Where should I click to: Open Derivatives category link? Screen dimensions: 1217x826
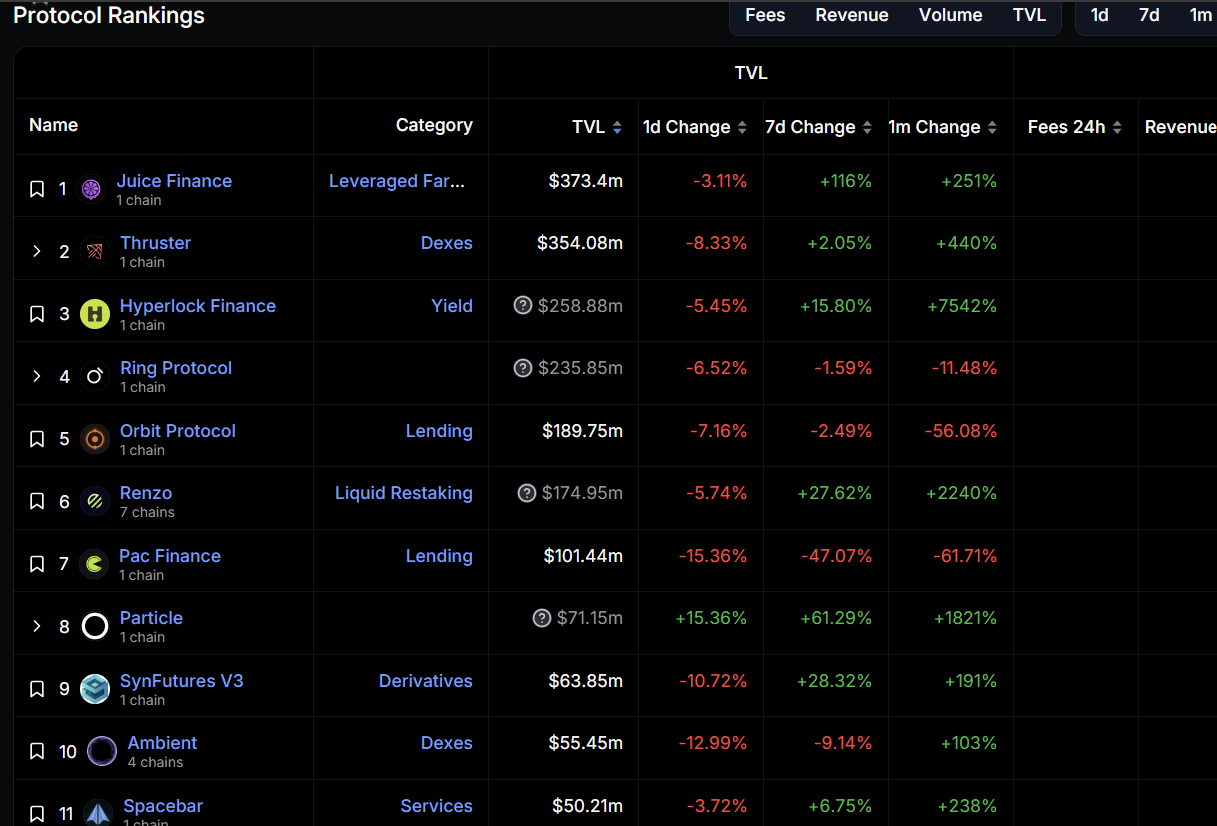tap(426, 681)
